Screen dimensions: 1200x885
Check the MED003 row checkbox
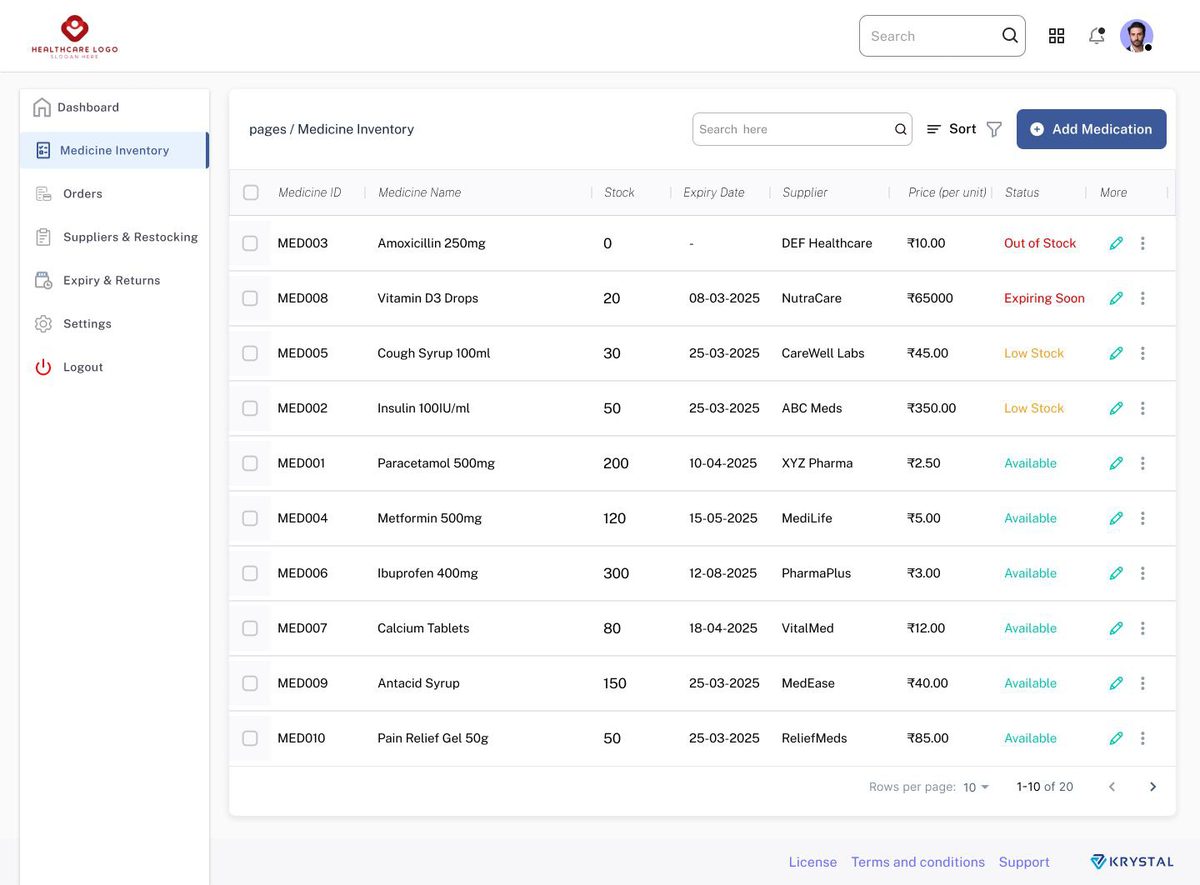coord(250,243)
